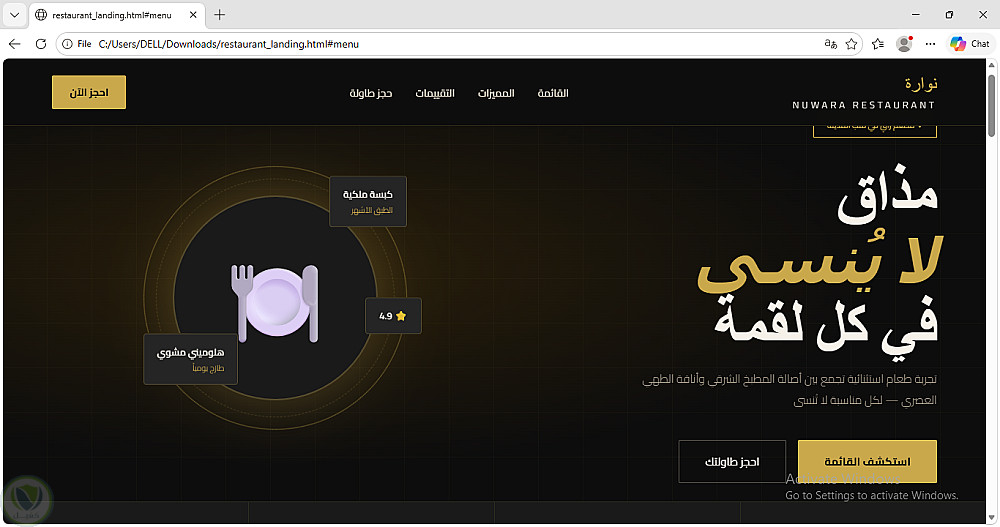The image size is (1000, 527).
Task: Click the نوارة Nuwara Restaurant logo
Action: click(x=865, y=93)
